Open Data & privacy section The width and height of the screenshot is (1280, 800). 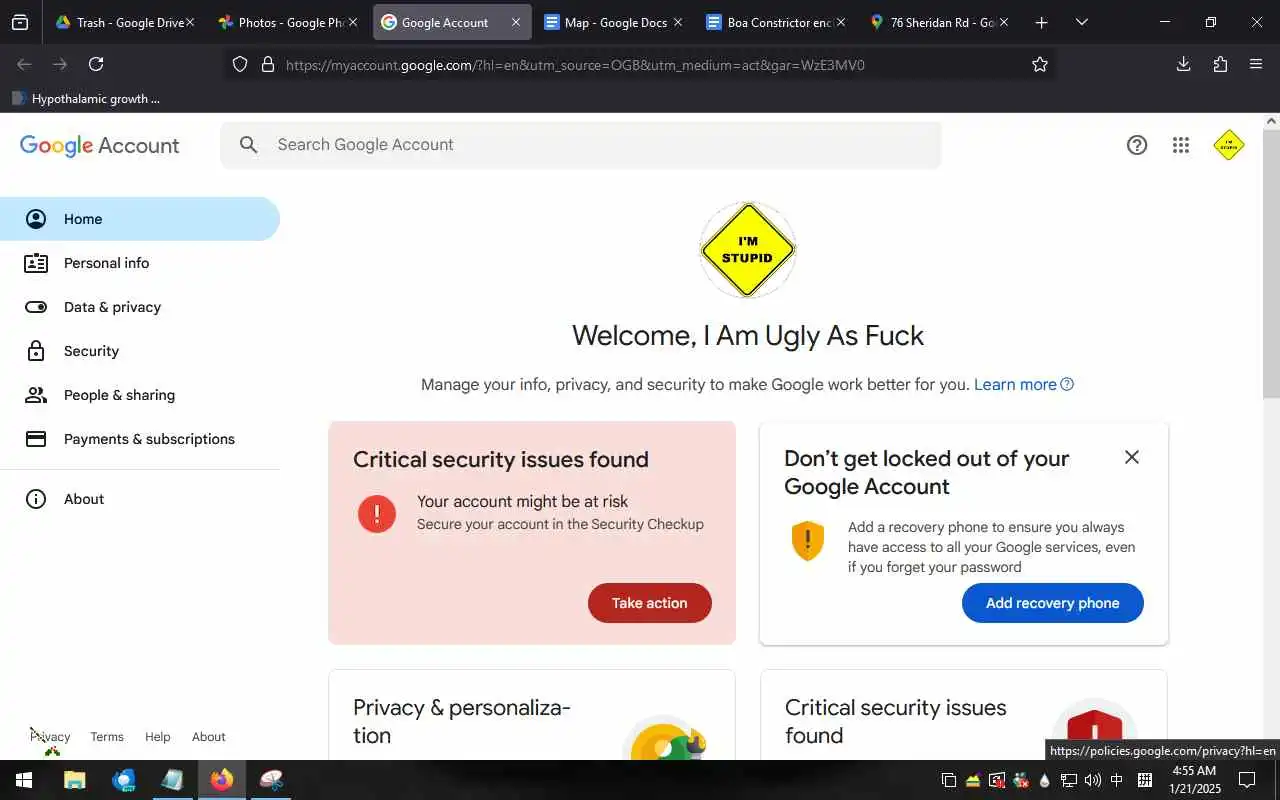(140, 307)
